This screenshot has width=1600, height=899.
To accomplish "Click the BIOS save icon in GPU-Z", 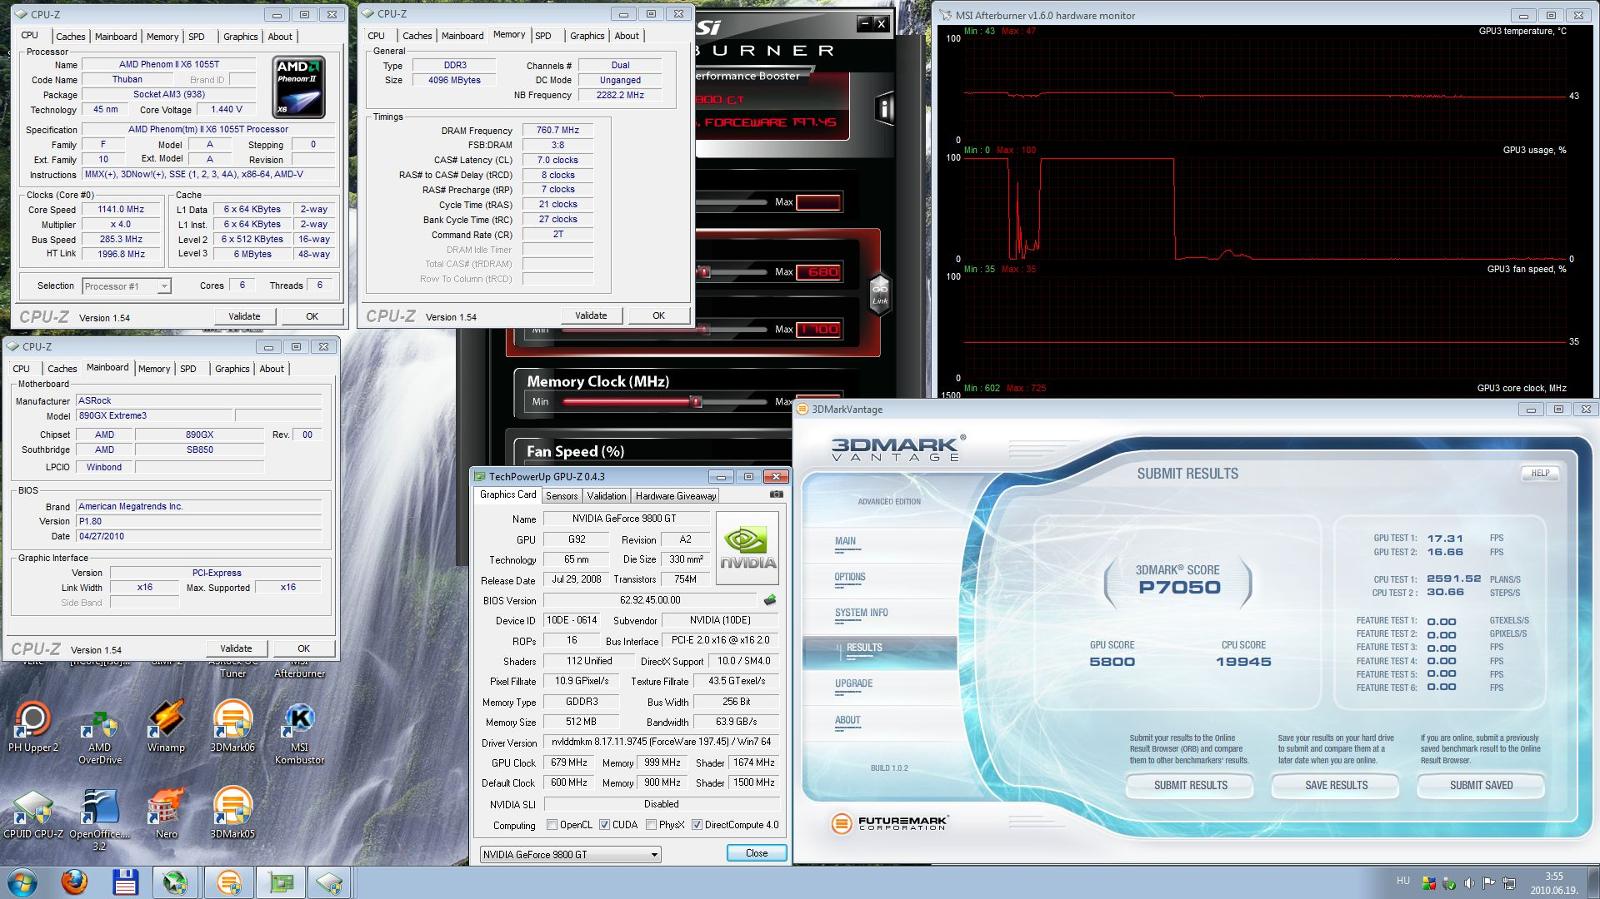I will (770, 600).
